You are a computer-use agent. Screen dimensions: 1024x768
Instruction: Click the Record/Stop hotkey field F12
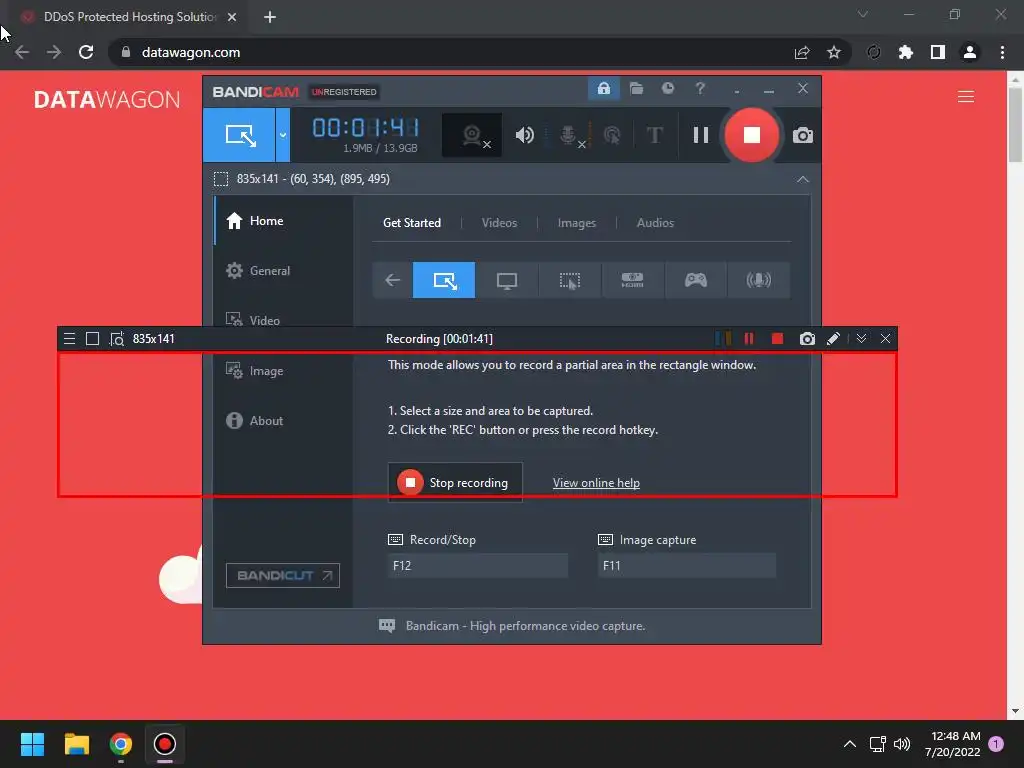point(478,566)
